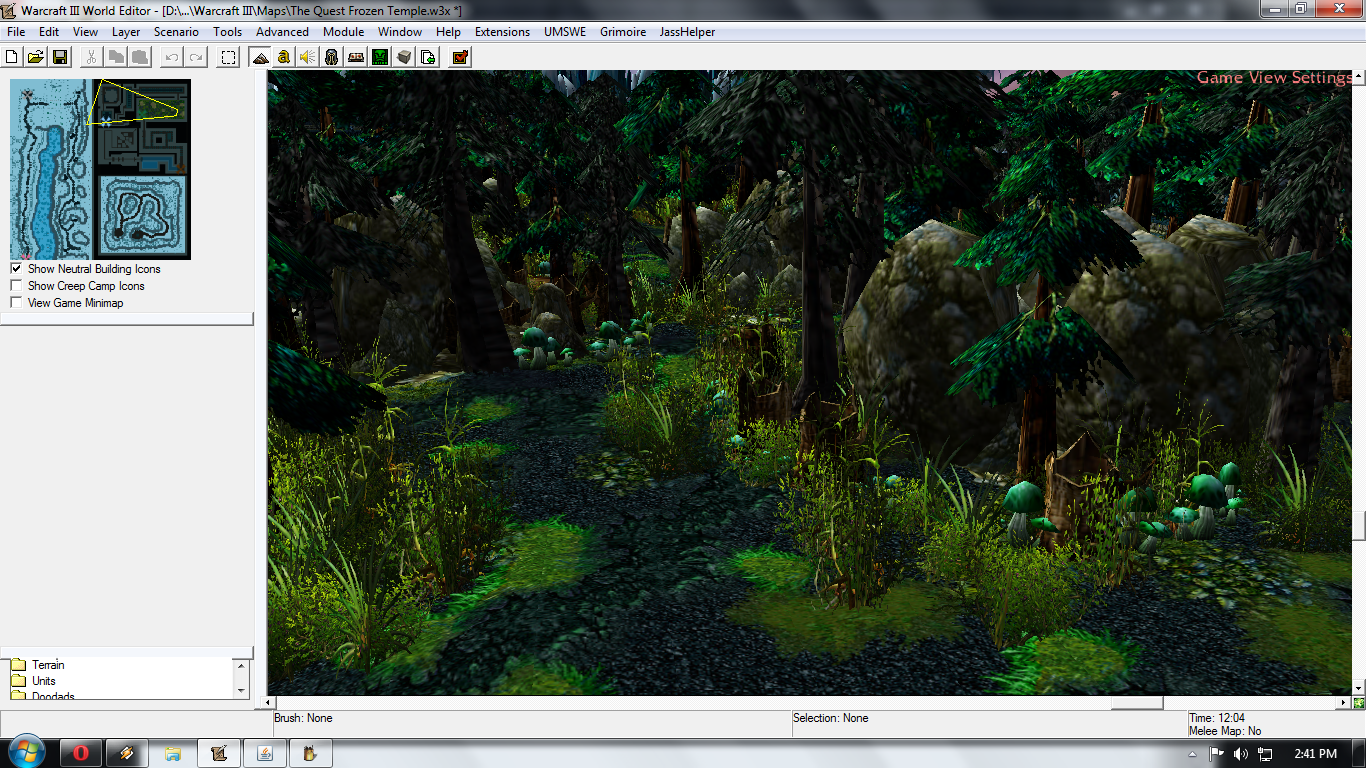Redo action via toolbar arrow
The image size is (1366, 768).
(x=196, y=57)
